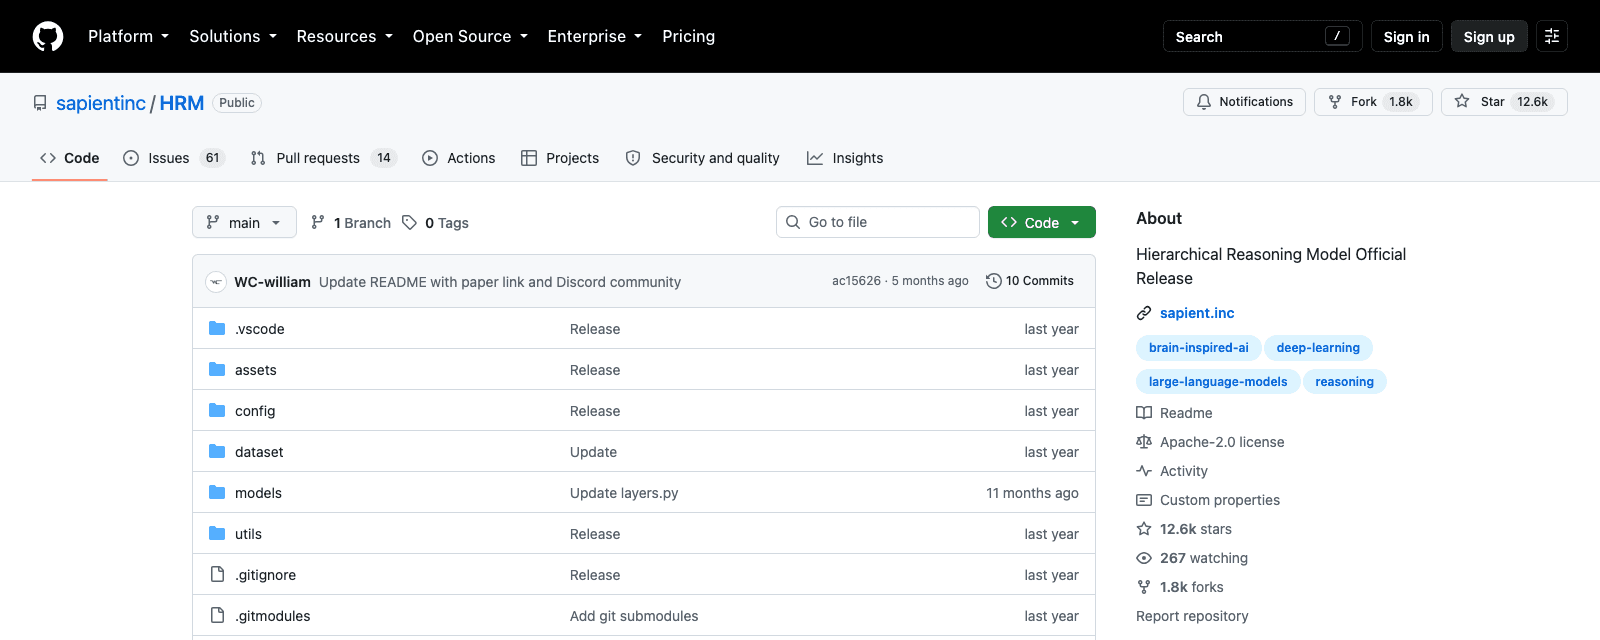Expand the Solutions menu

tap(233, 36)
